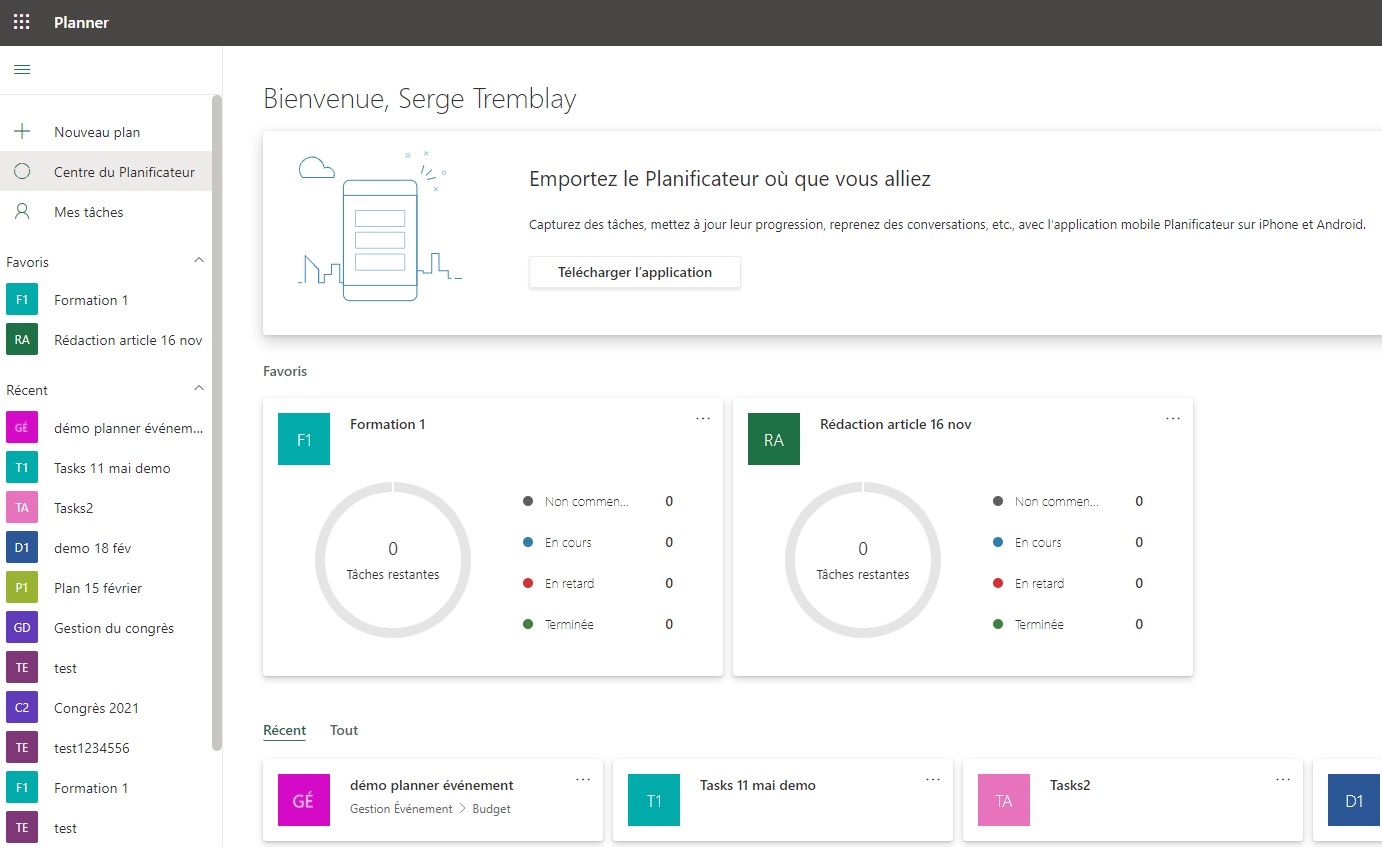This screenshot has height=847, width=1382.
Task: Open démo planner événem... in sidebar
Action: click(x=106, y=428)
